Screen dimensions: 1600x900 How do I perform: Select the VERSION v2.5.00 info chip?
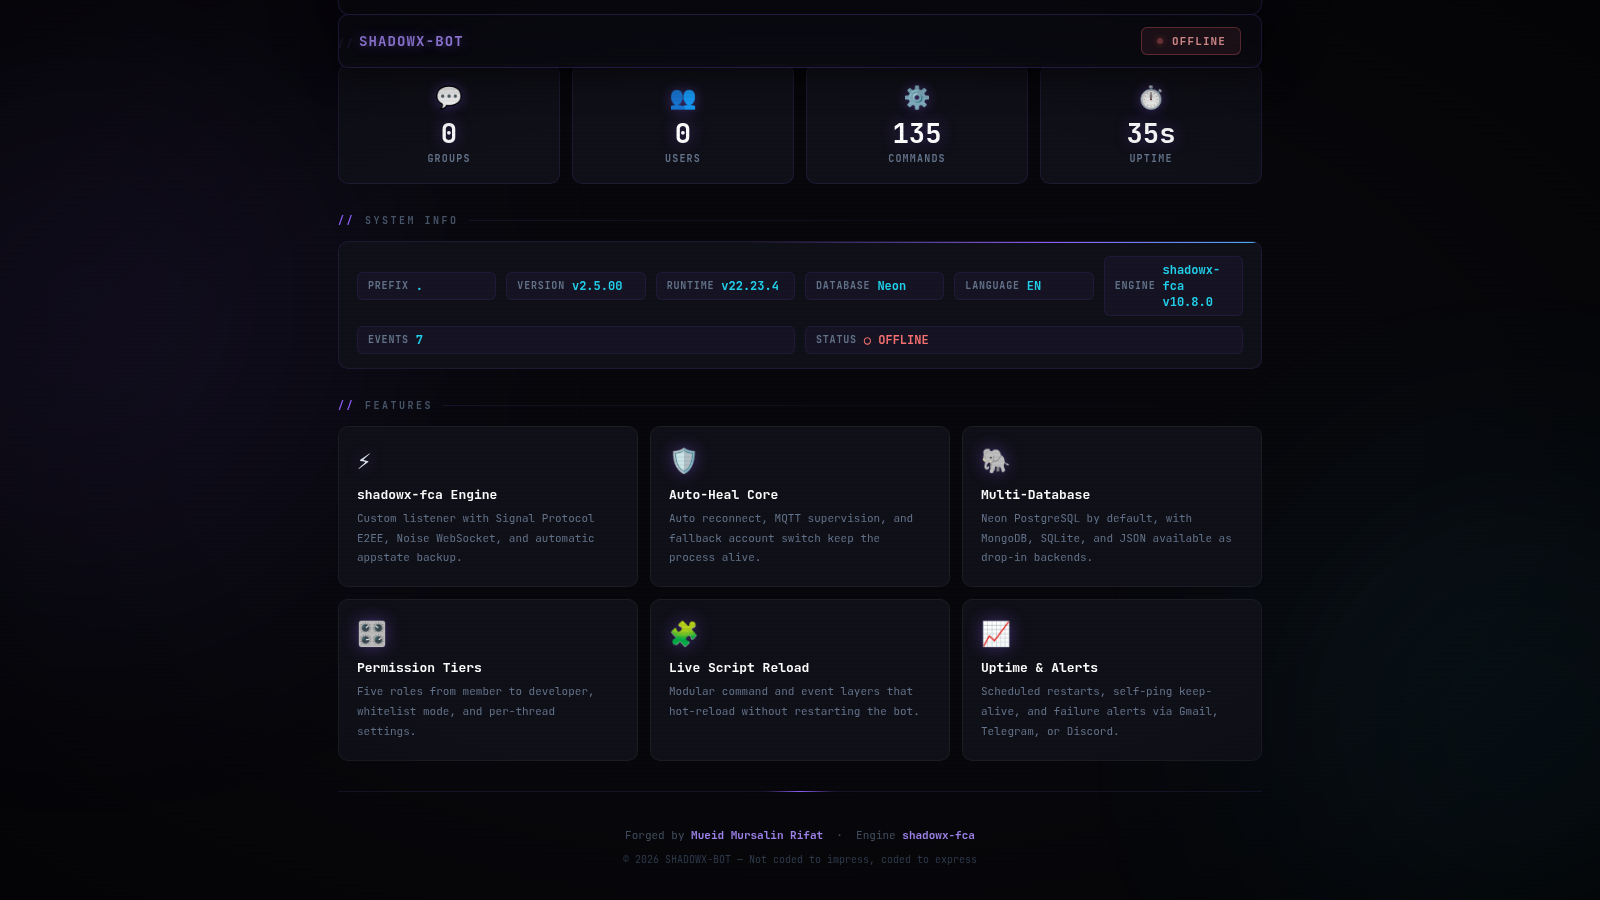point(576,286)
